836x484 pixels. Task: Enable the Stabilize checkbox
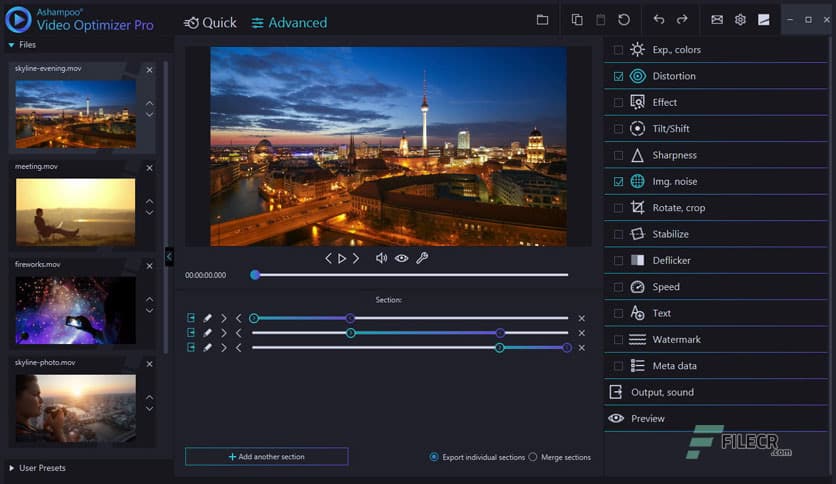(x=618, y=235)
